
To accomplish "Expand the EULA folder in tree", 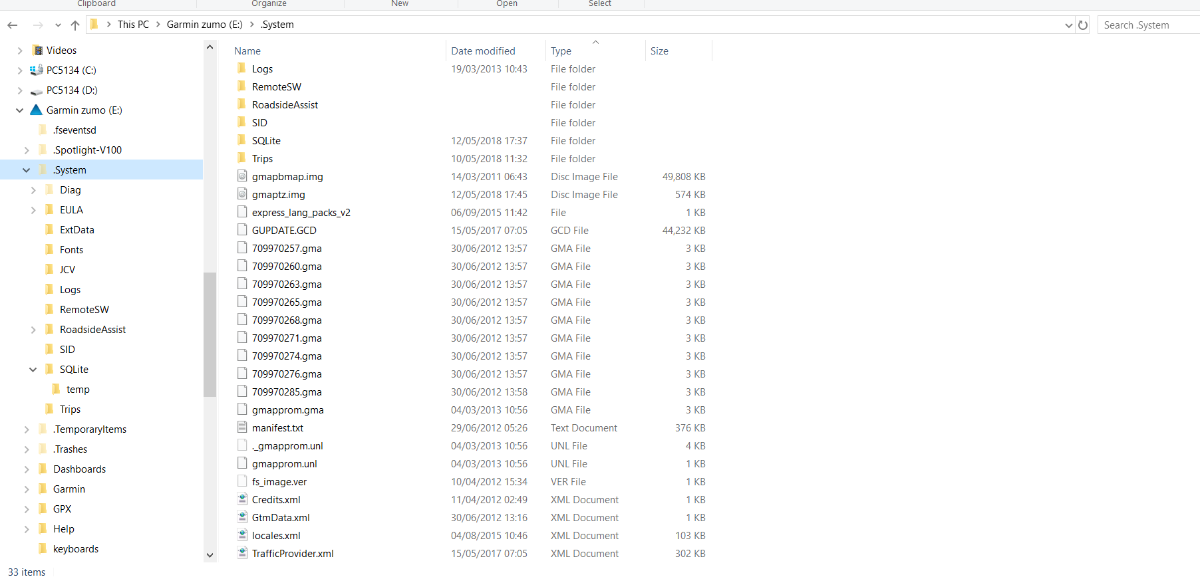I will click(x=33, y=210).
